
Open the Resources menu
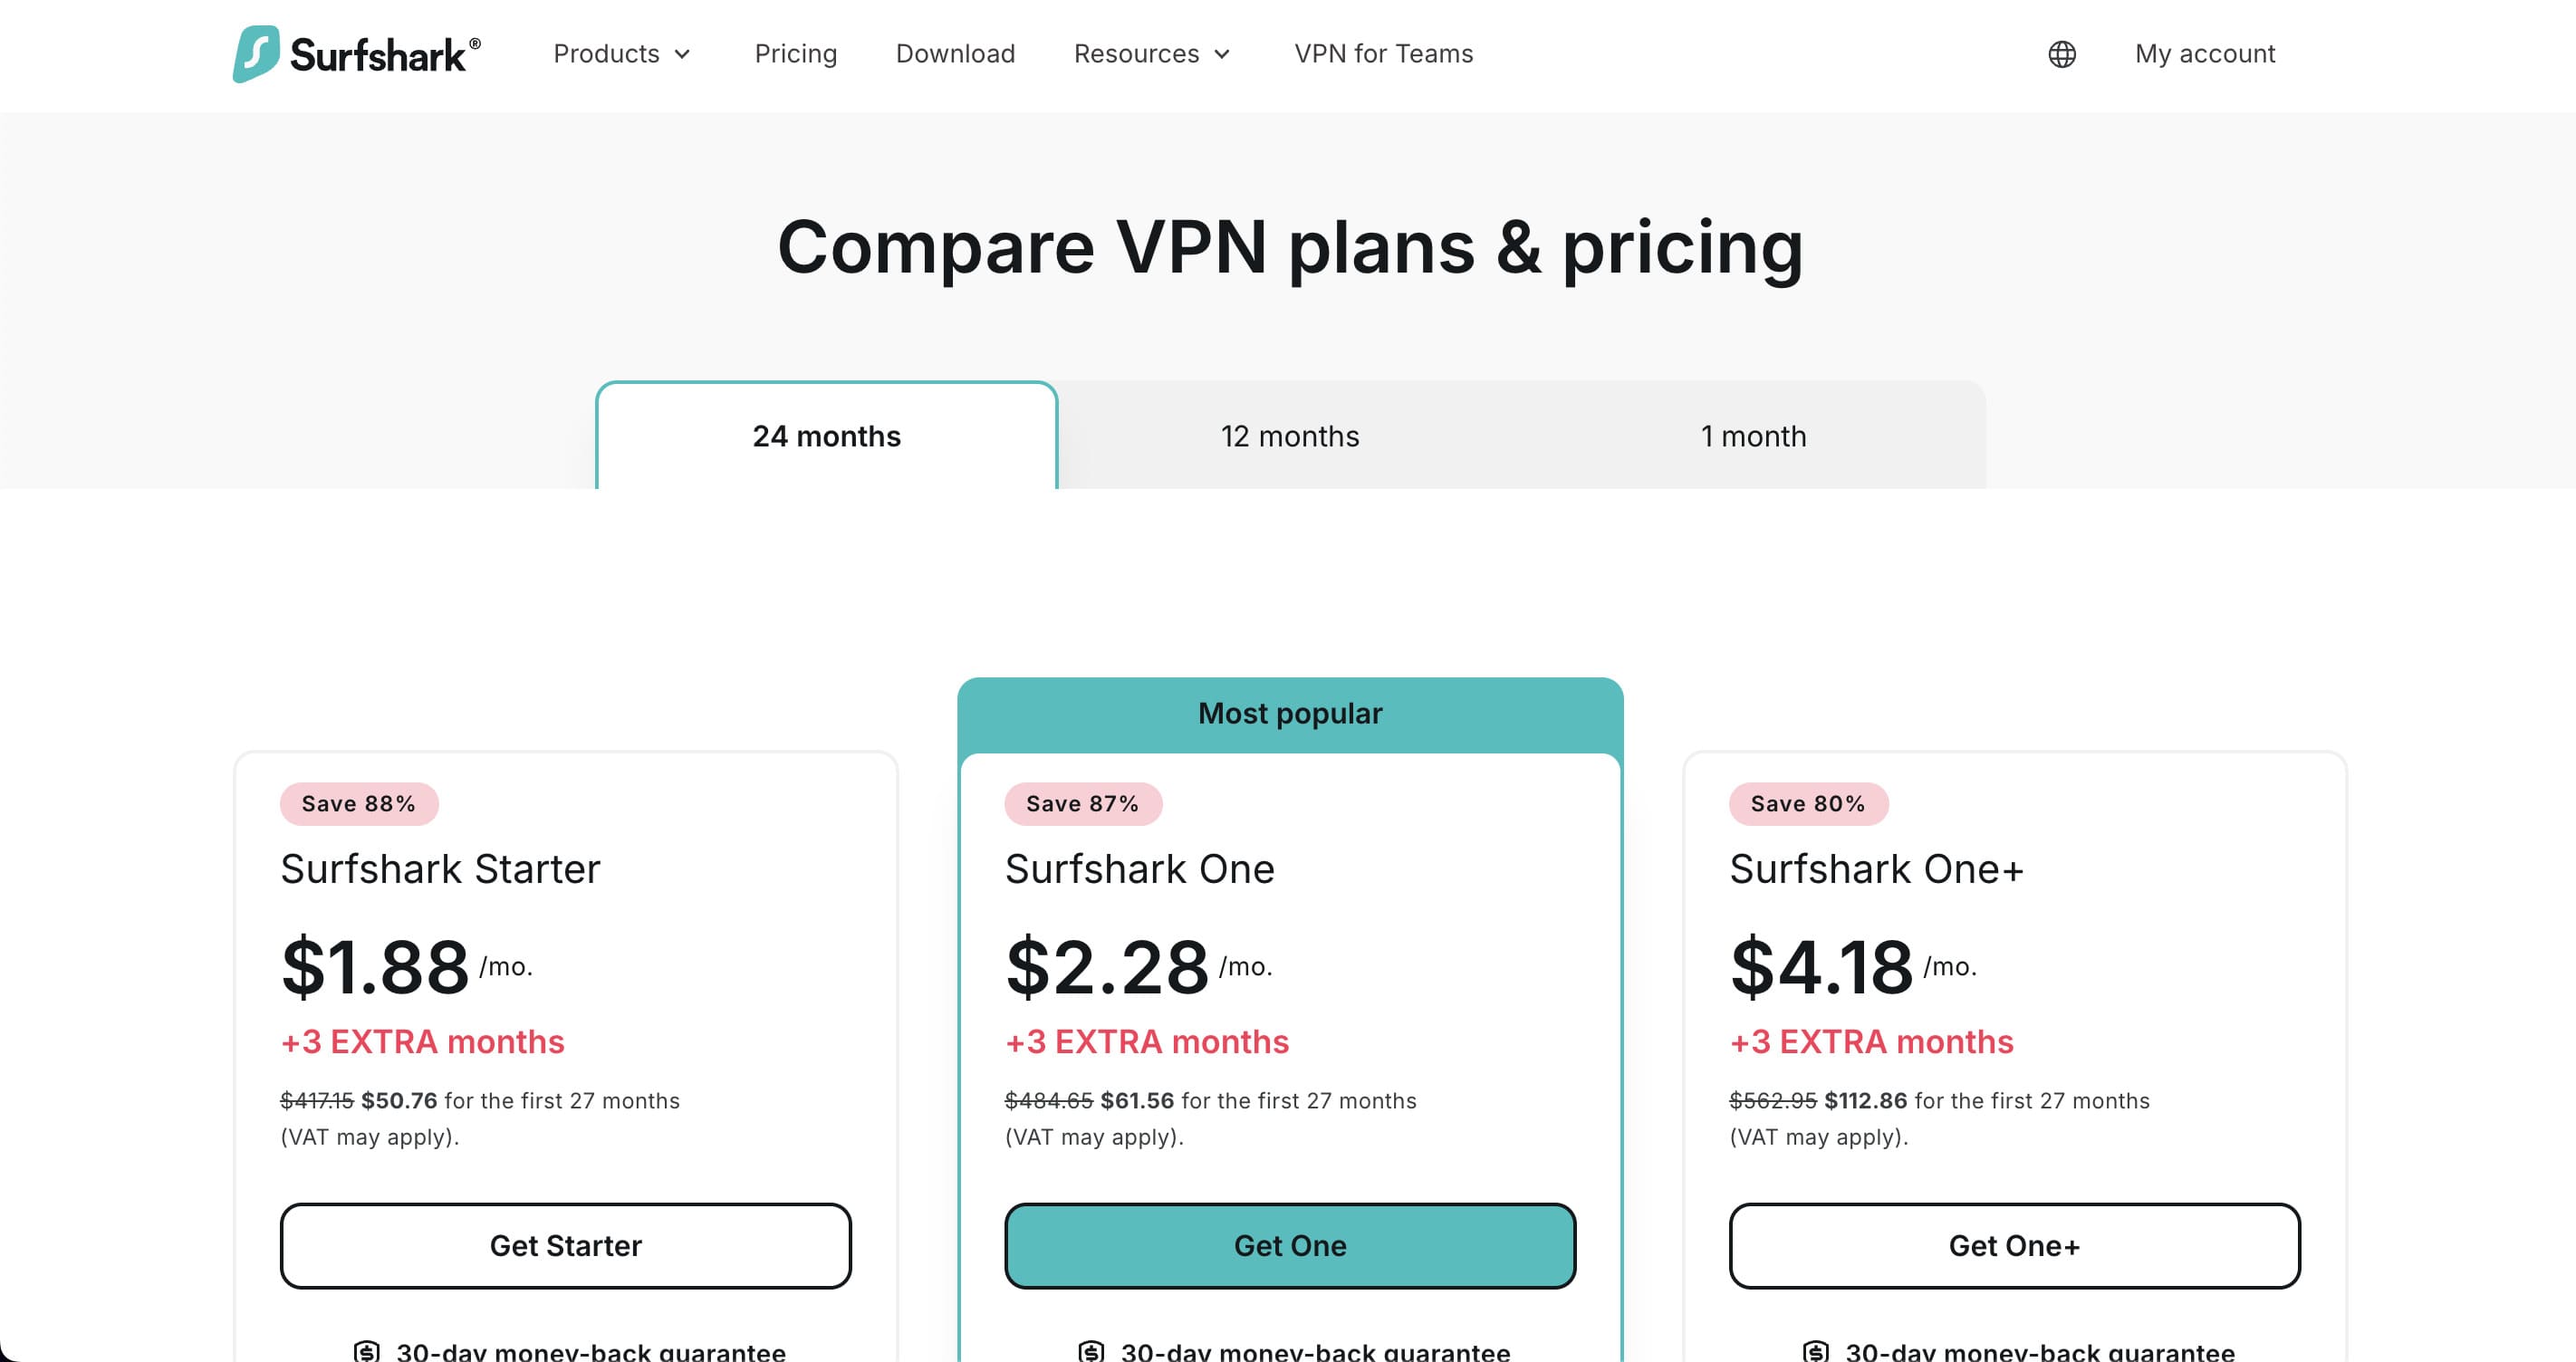1152,54
